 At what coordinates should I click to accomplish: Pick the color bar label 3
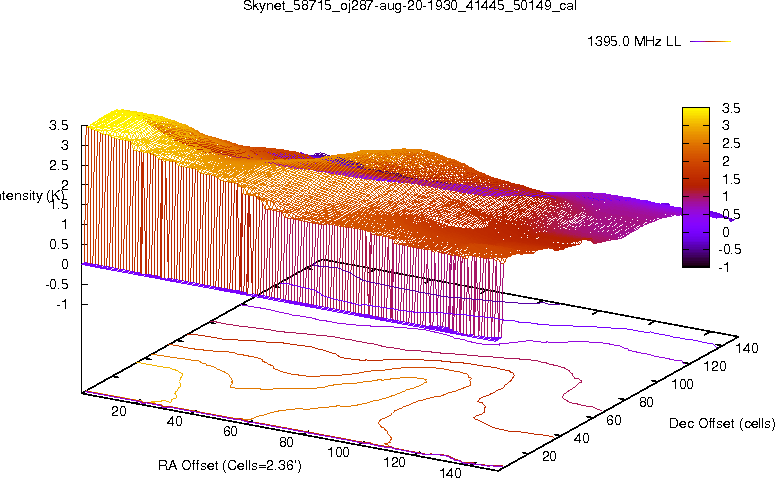[x=726, y=126]
